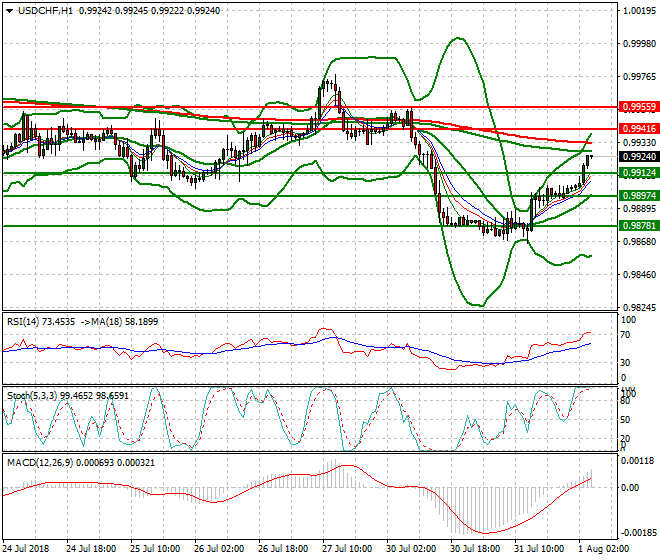Image resolution: width=660 pixels, height=560 pixels.
Task: Select the green 0.98974 support level label
Action: pyautogui.click(x=639, y=196)
